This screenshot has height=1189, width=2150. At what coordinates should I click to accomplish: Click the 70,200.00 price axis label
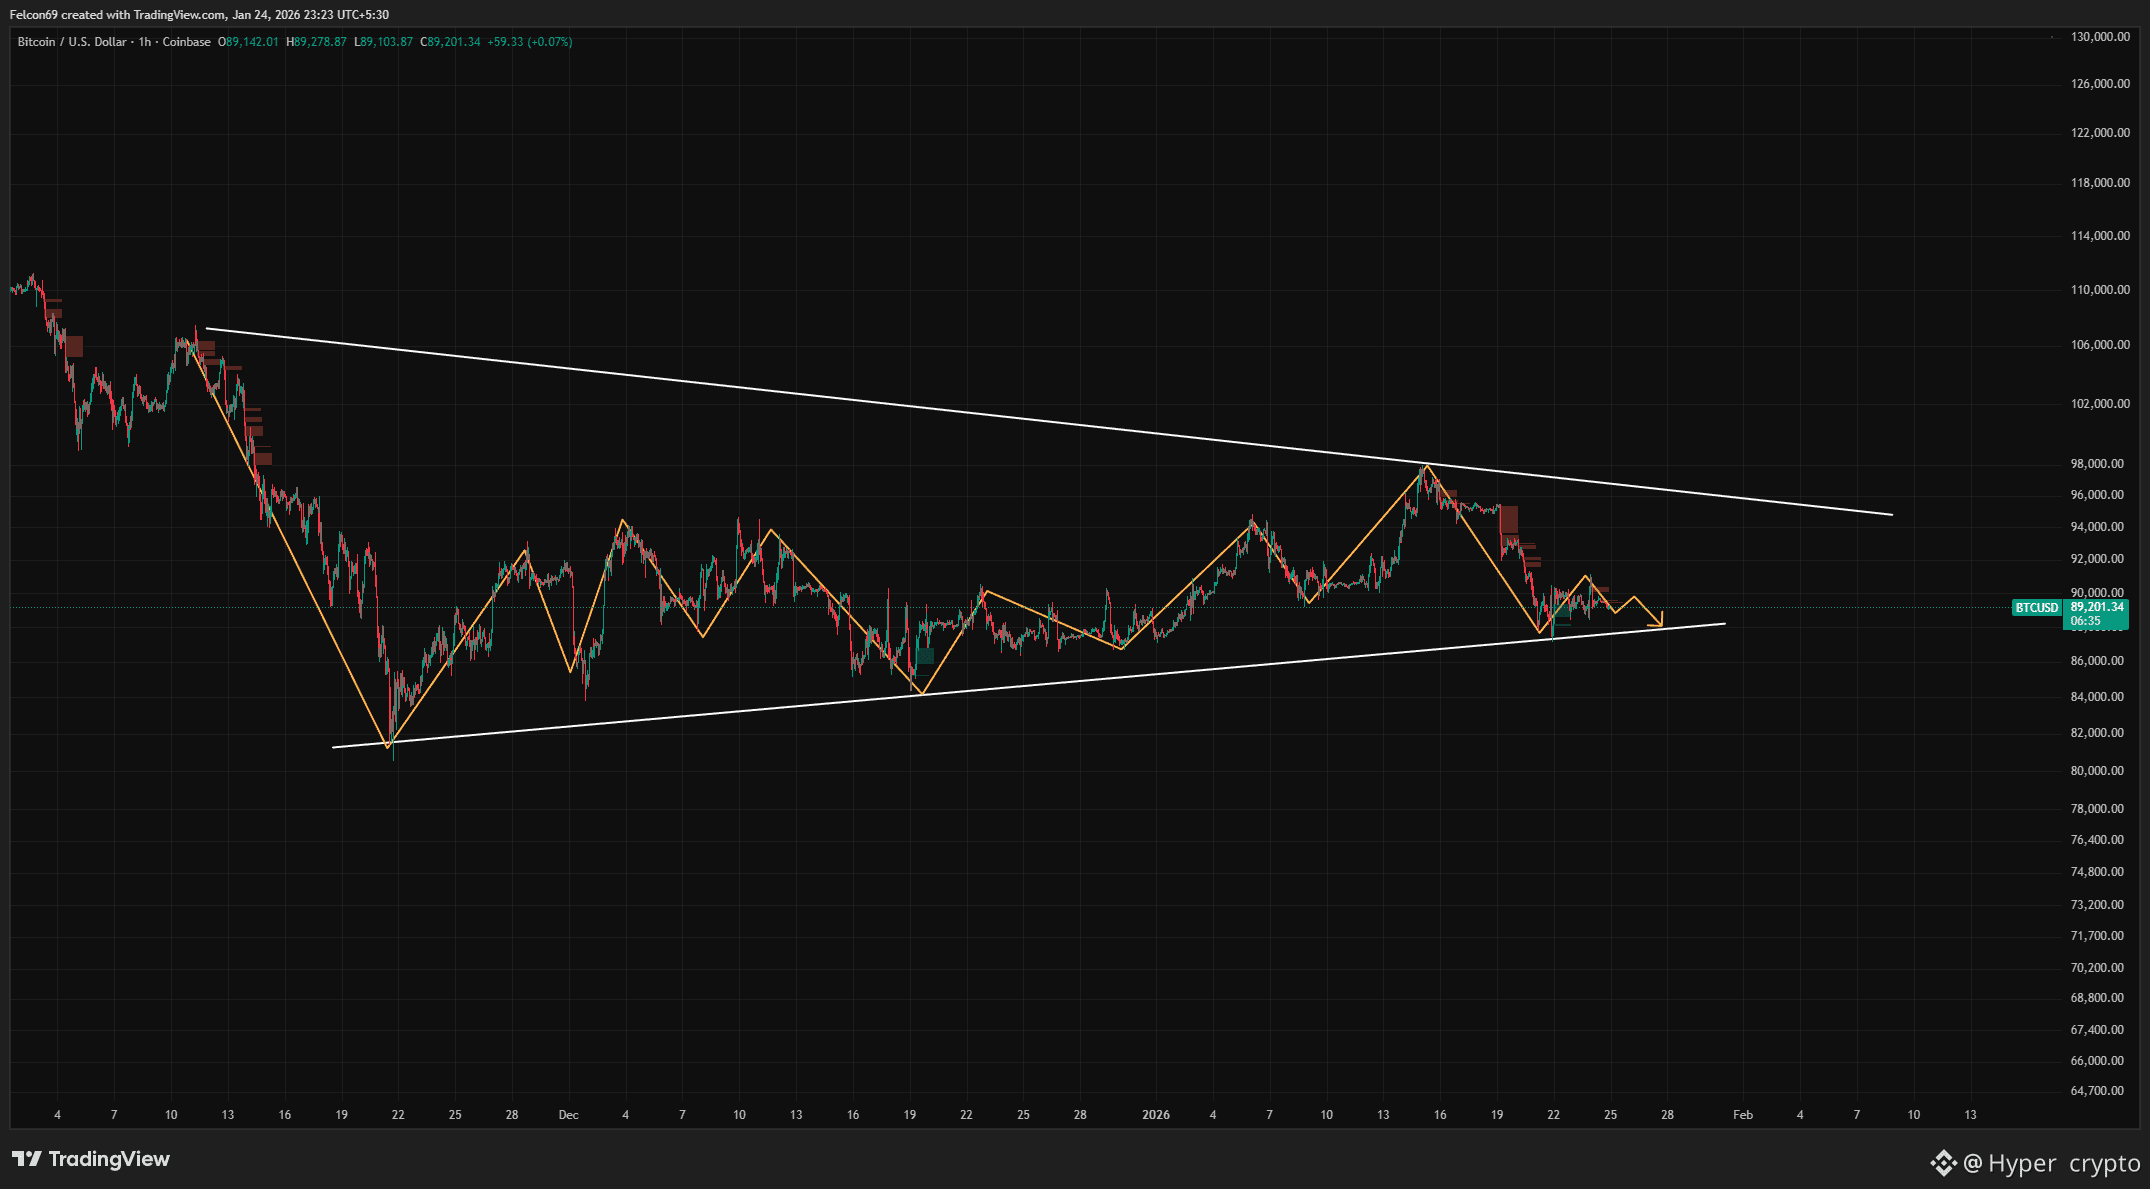point(2097,968)
